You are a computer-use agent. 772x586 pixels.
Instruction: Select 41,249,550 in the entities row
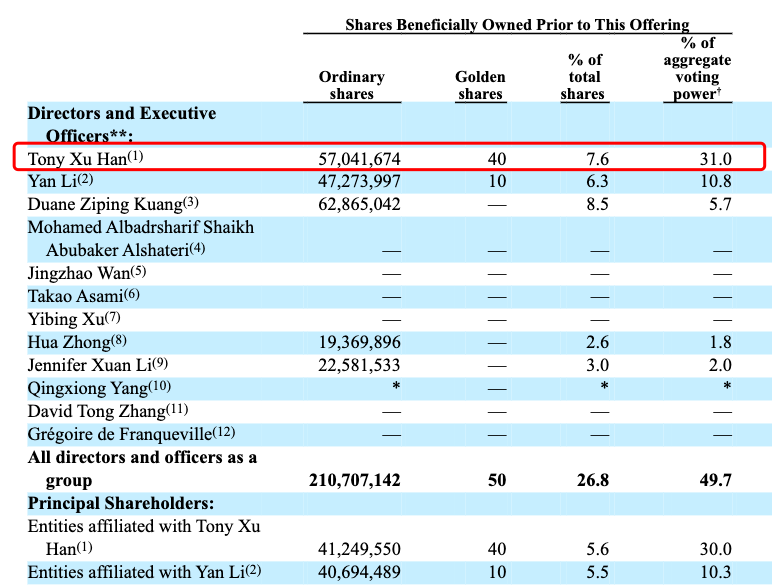point(359,549)
